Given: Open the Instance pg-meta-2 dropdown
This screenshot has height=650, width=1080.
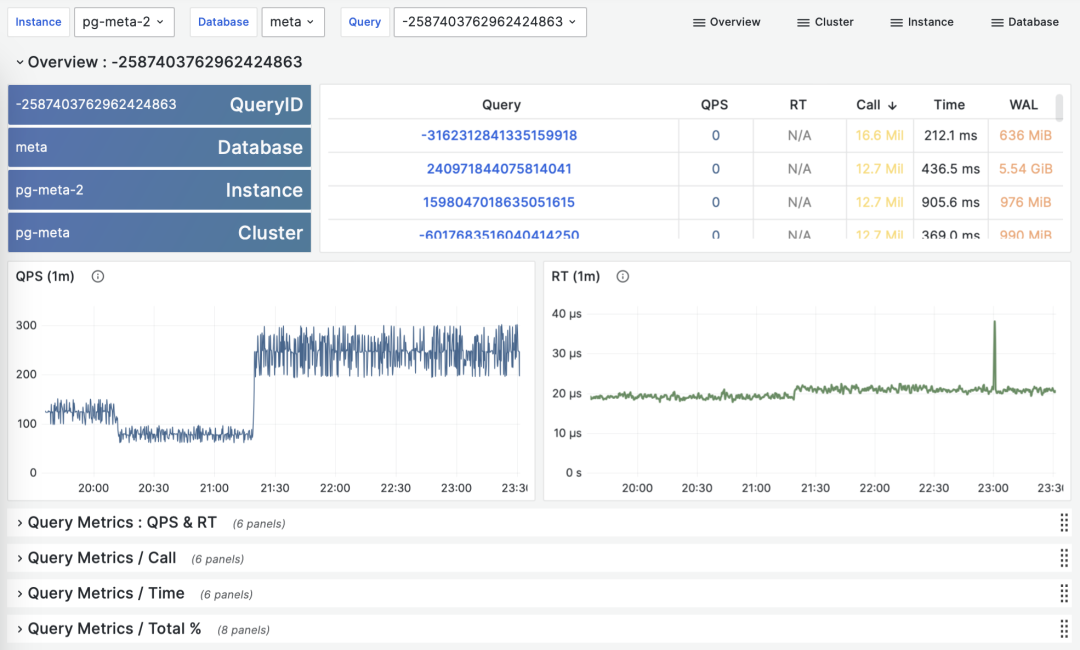Looking at the screenshot, I should pos(124,22).
